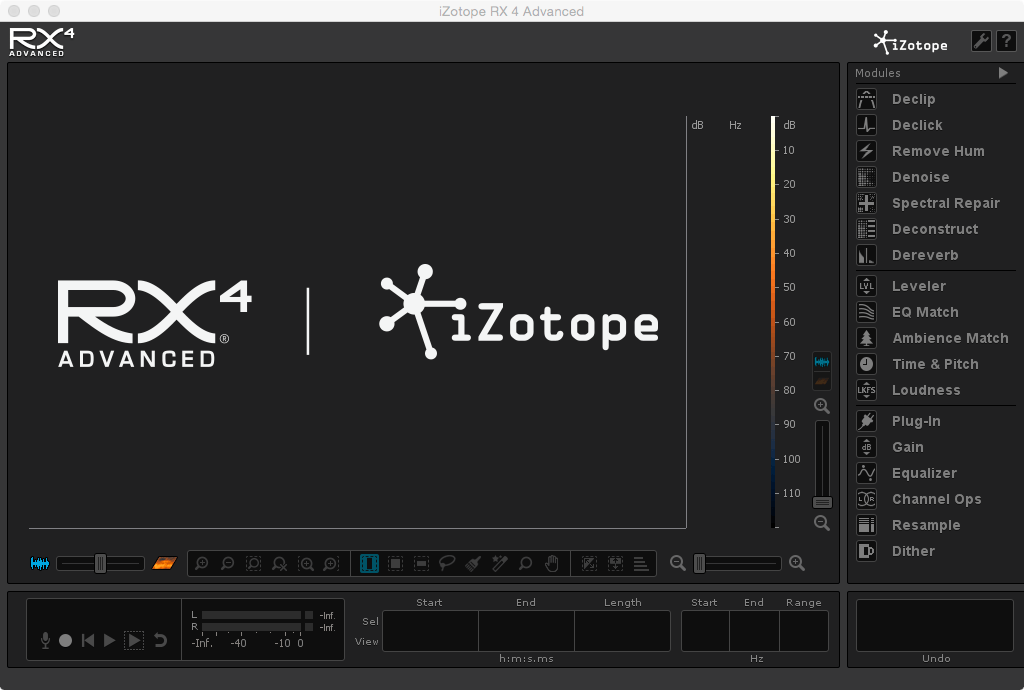Zoom to selection with dashed magnifier icon
The height and width of the screenshot is (690, 1024).
pos(253,563)
